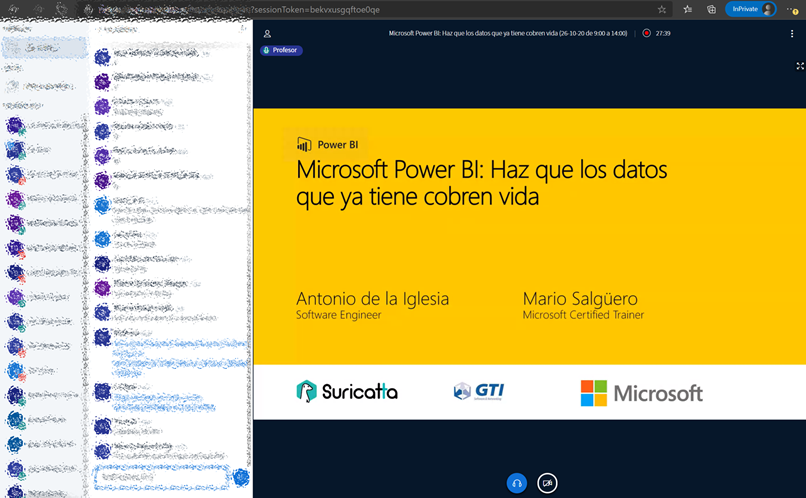Toggle the crossed-out camera button

coord(547,483)
